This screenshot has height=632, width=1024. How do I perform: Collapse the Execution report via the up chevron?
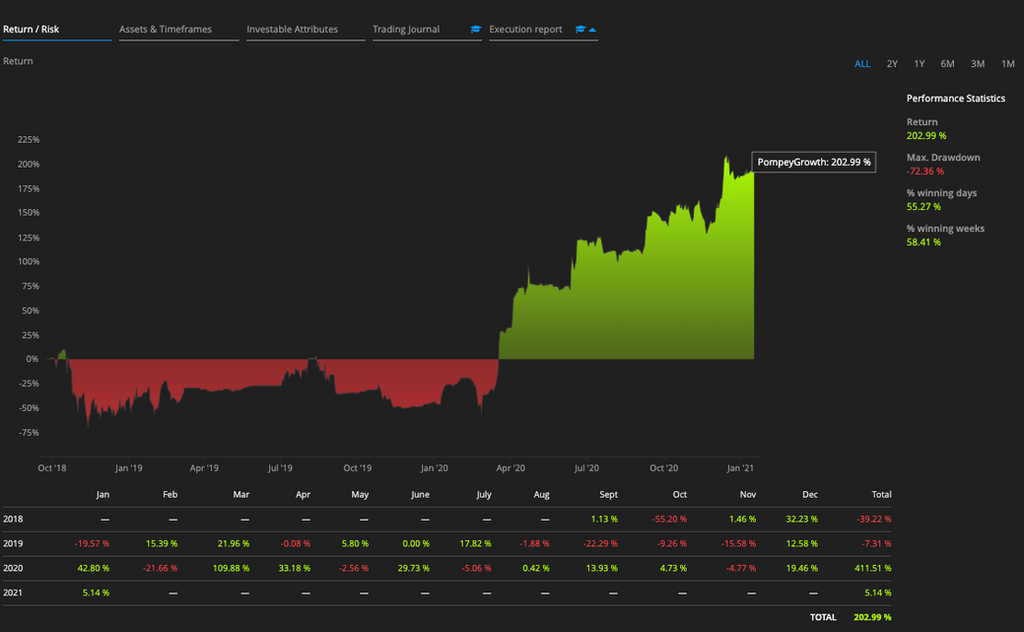click(x=594, y=30)
